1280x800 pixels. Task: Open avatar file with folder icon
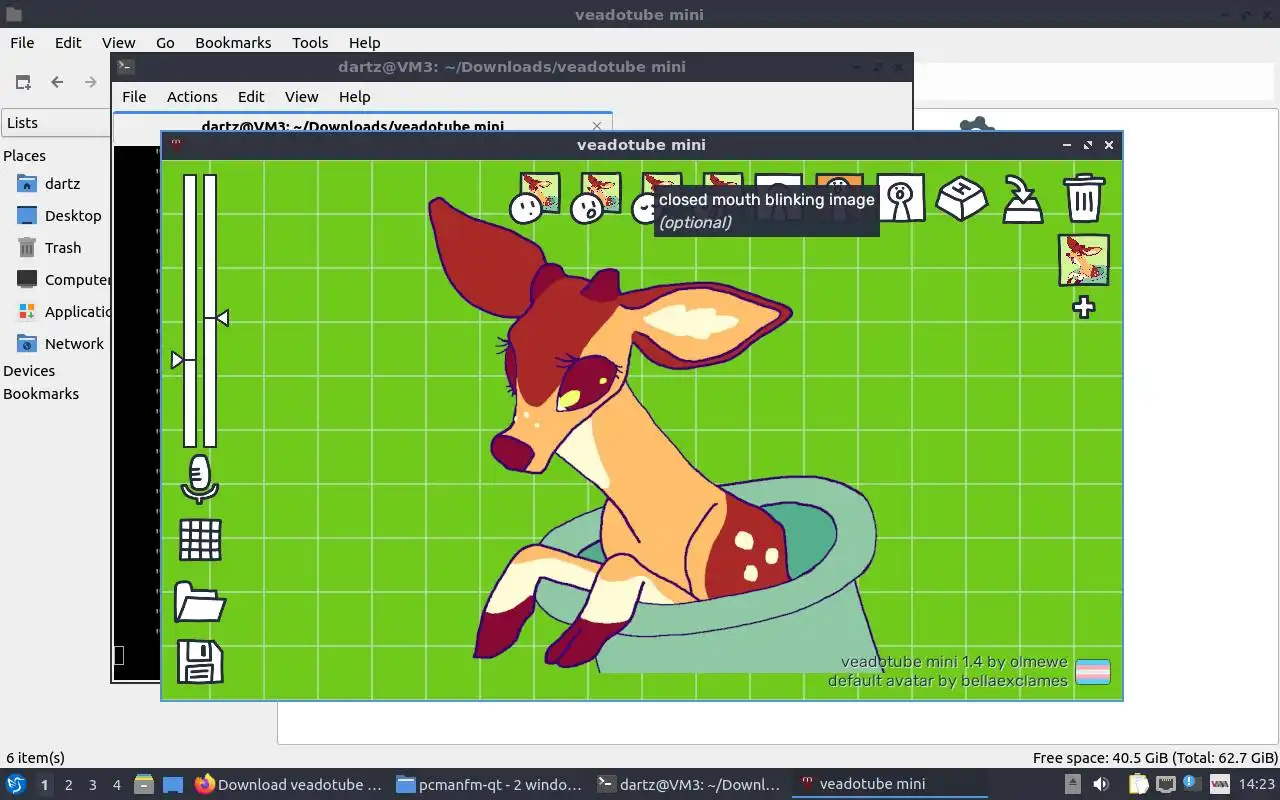[x=199, y=602]
